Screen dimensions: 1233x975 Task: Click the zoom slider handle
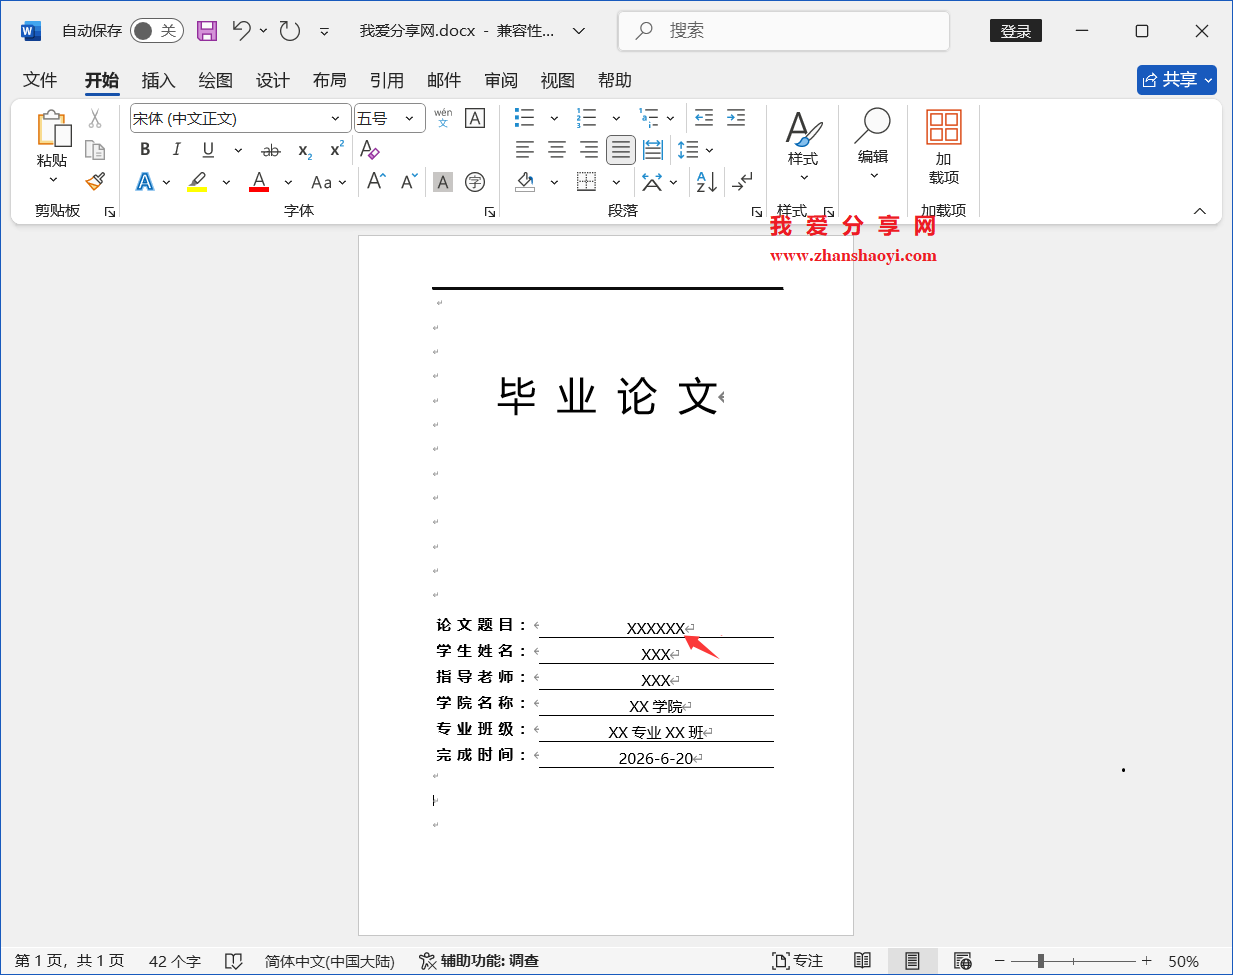point(1041,961)
